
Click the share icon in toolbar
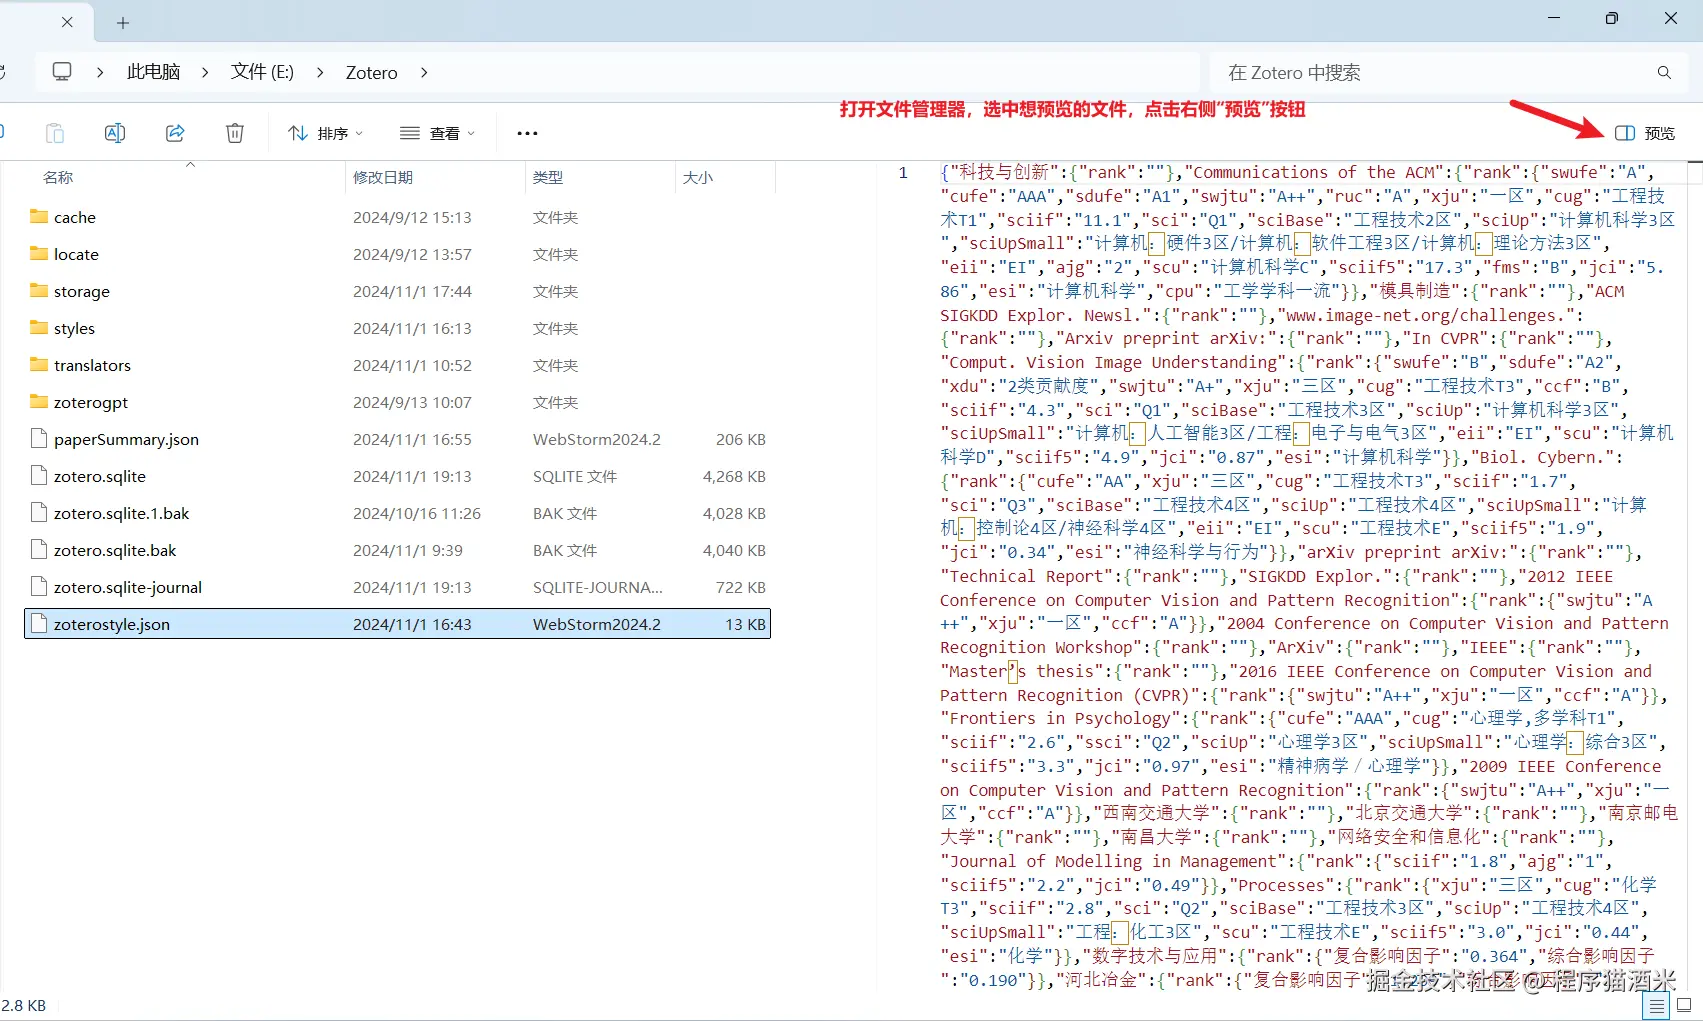click(175, 133)
